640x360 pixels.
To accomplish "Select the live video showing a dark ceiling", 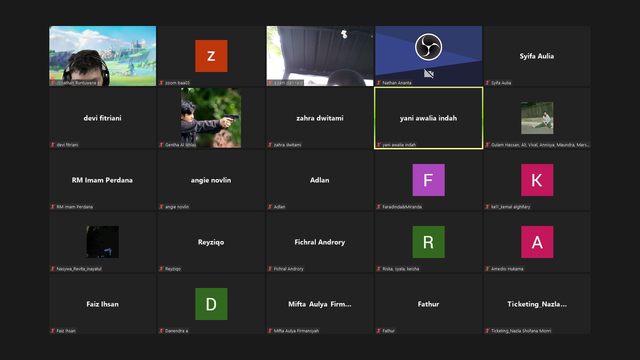I will point(320,56).
